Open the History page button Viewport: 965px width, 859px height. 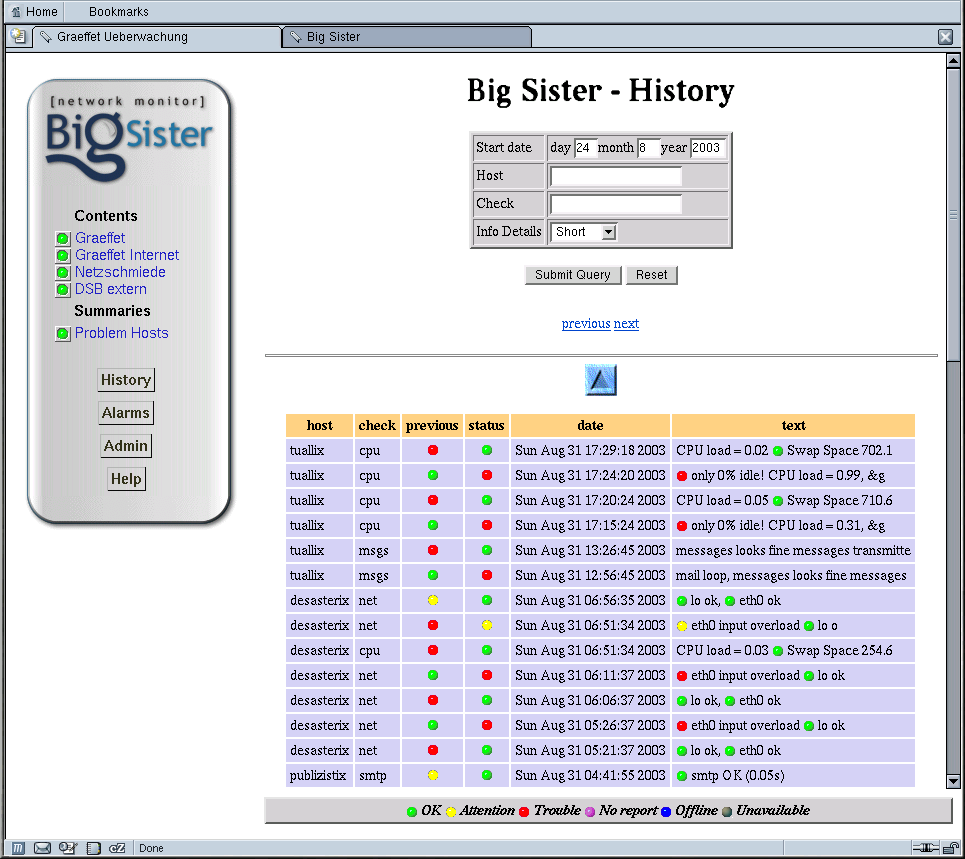[x=126, y=380]
